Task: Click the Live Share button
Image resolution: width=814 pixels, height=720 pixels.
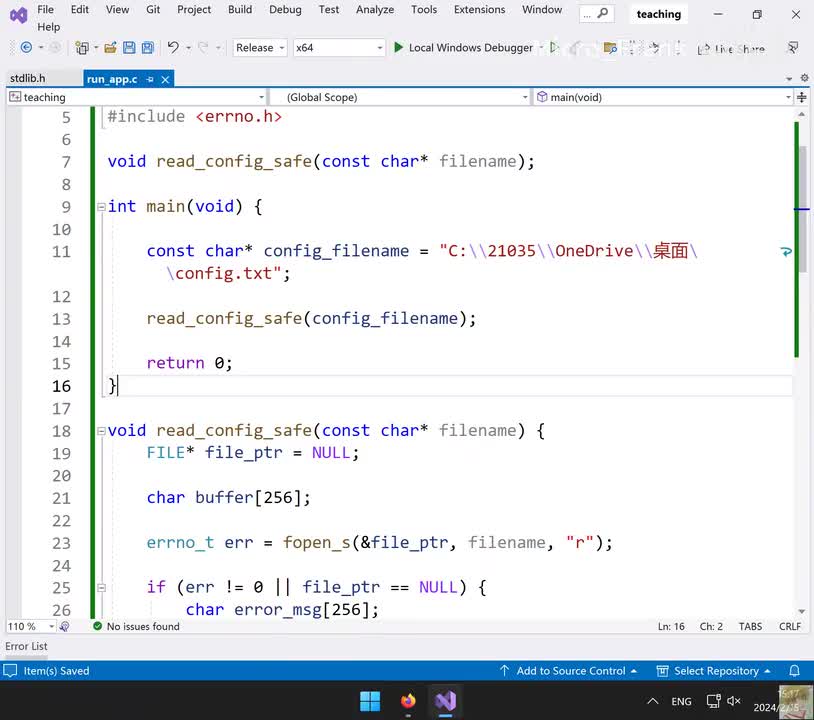Action: (731, 49)
